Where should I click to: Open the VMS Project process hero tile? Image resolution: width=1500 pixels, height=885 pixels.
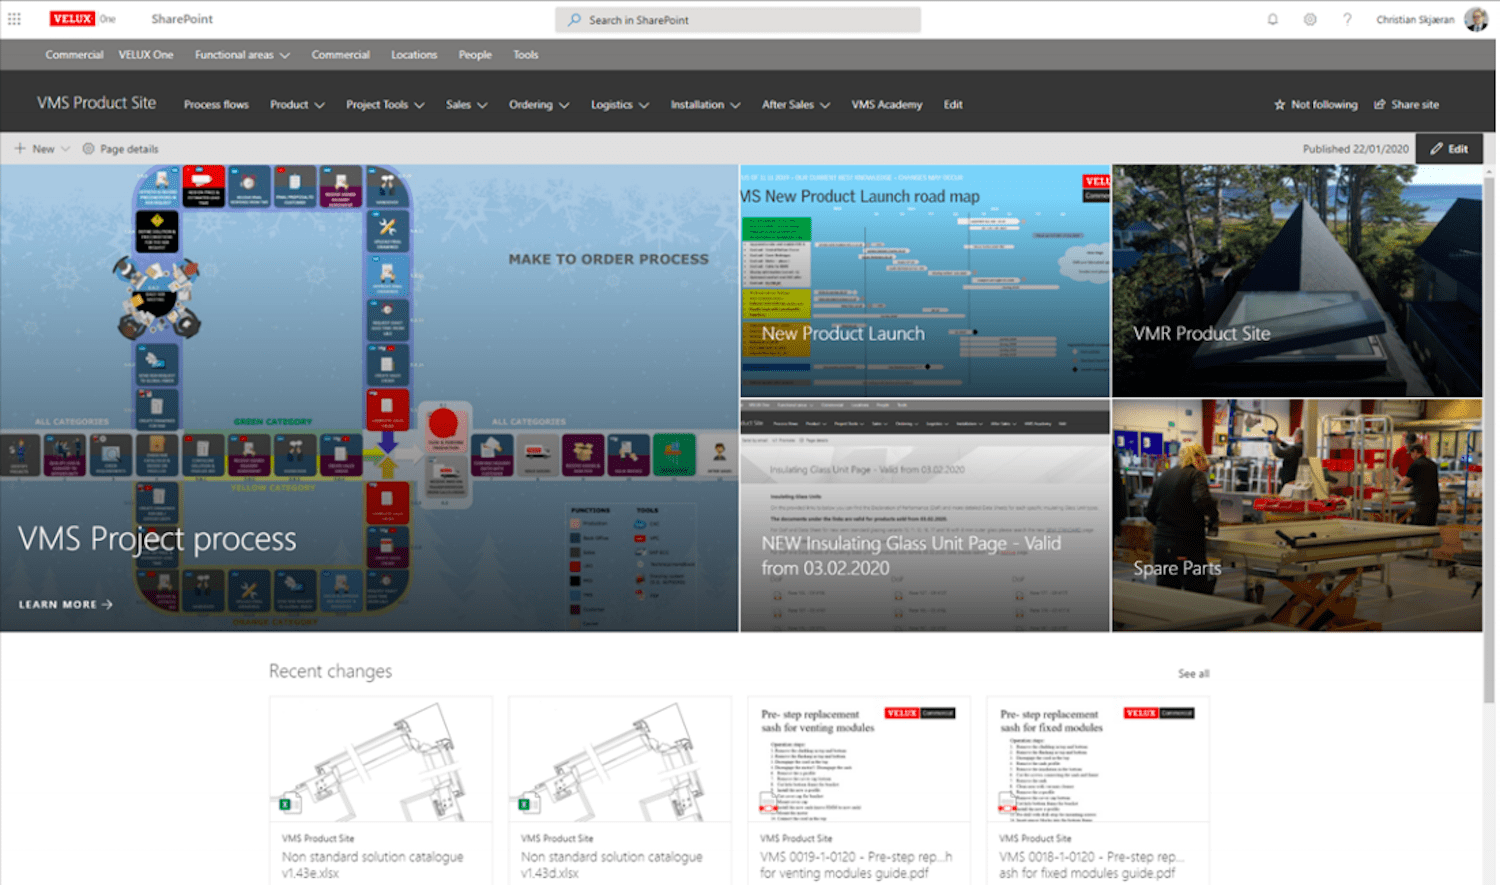(x=369, y=398)
